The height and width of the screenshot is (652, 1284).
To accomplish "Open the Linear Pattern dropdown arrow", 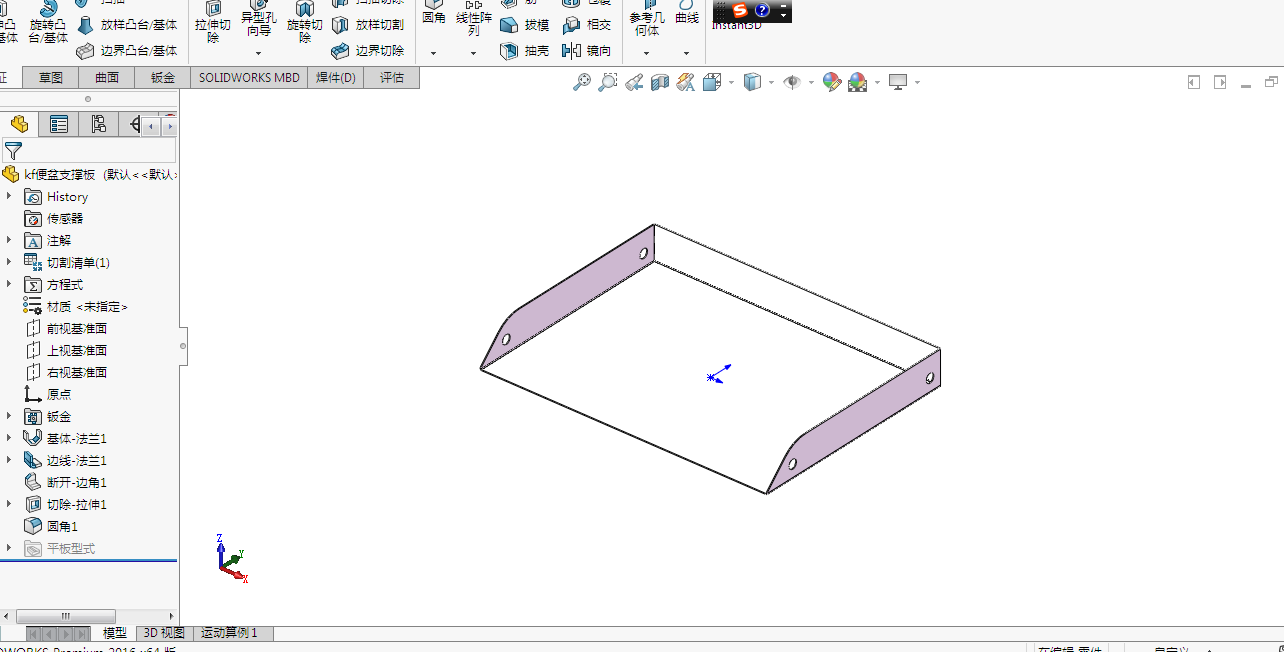I will coord(473,53).
